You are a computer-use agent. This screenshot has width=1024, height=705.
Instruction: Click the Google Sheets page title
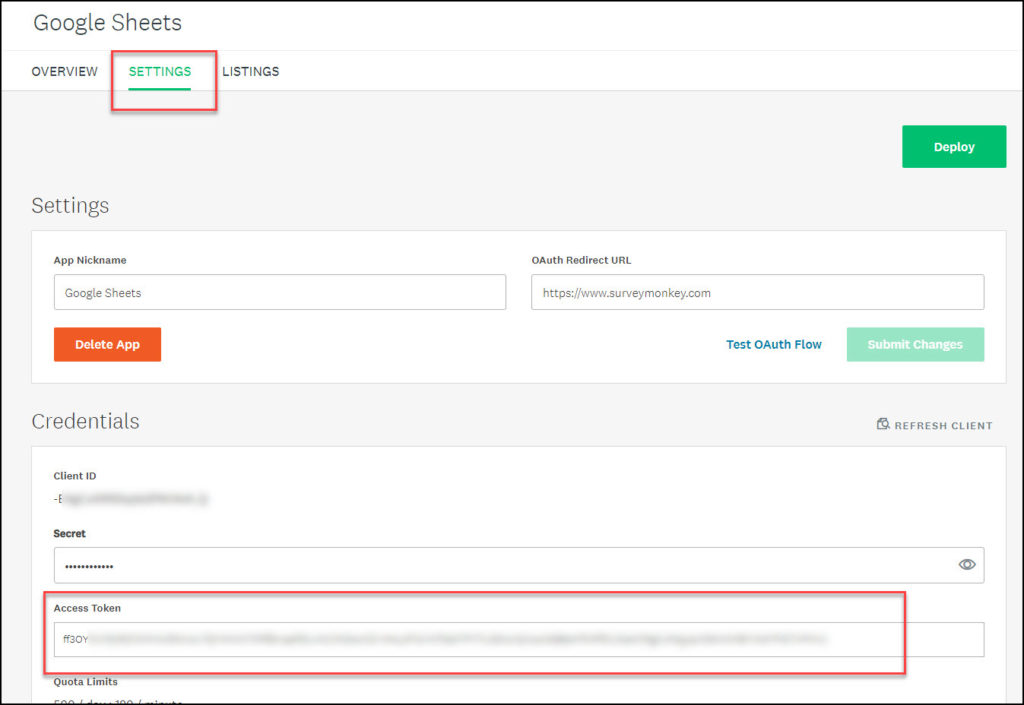point(107,22)
